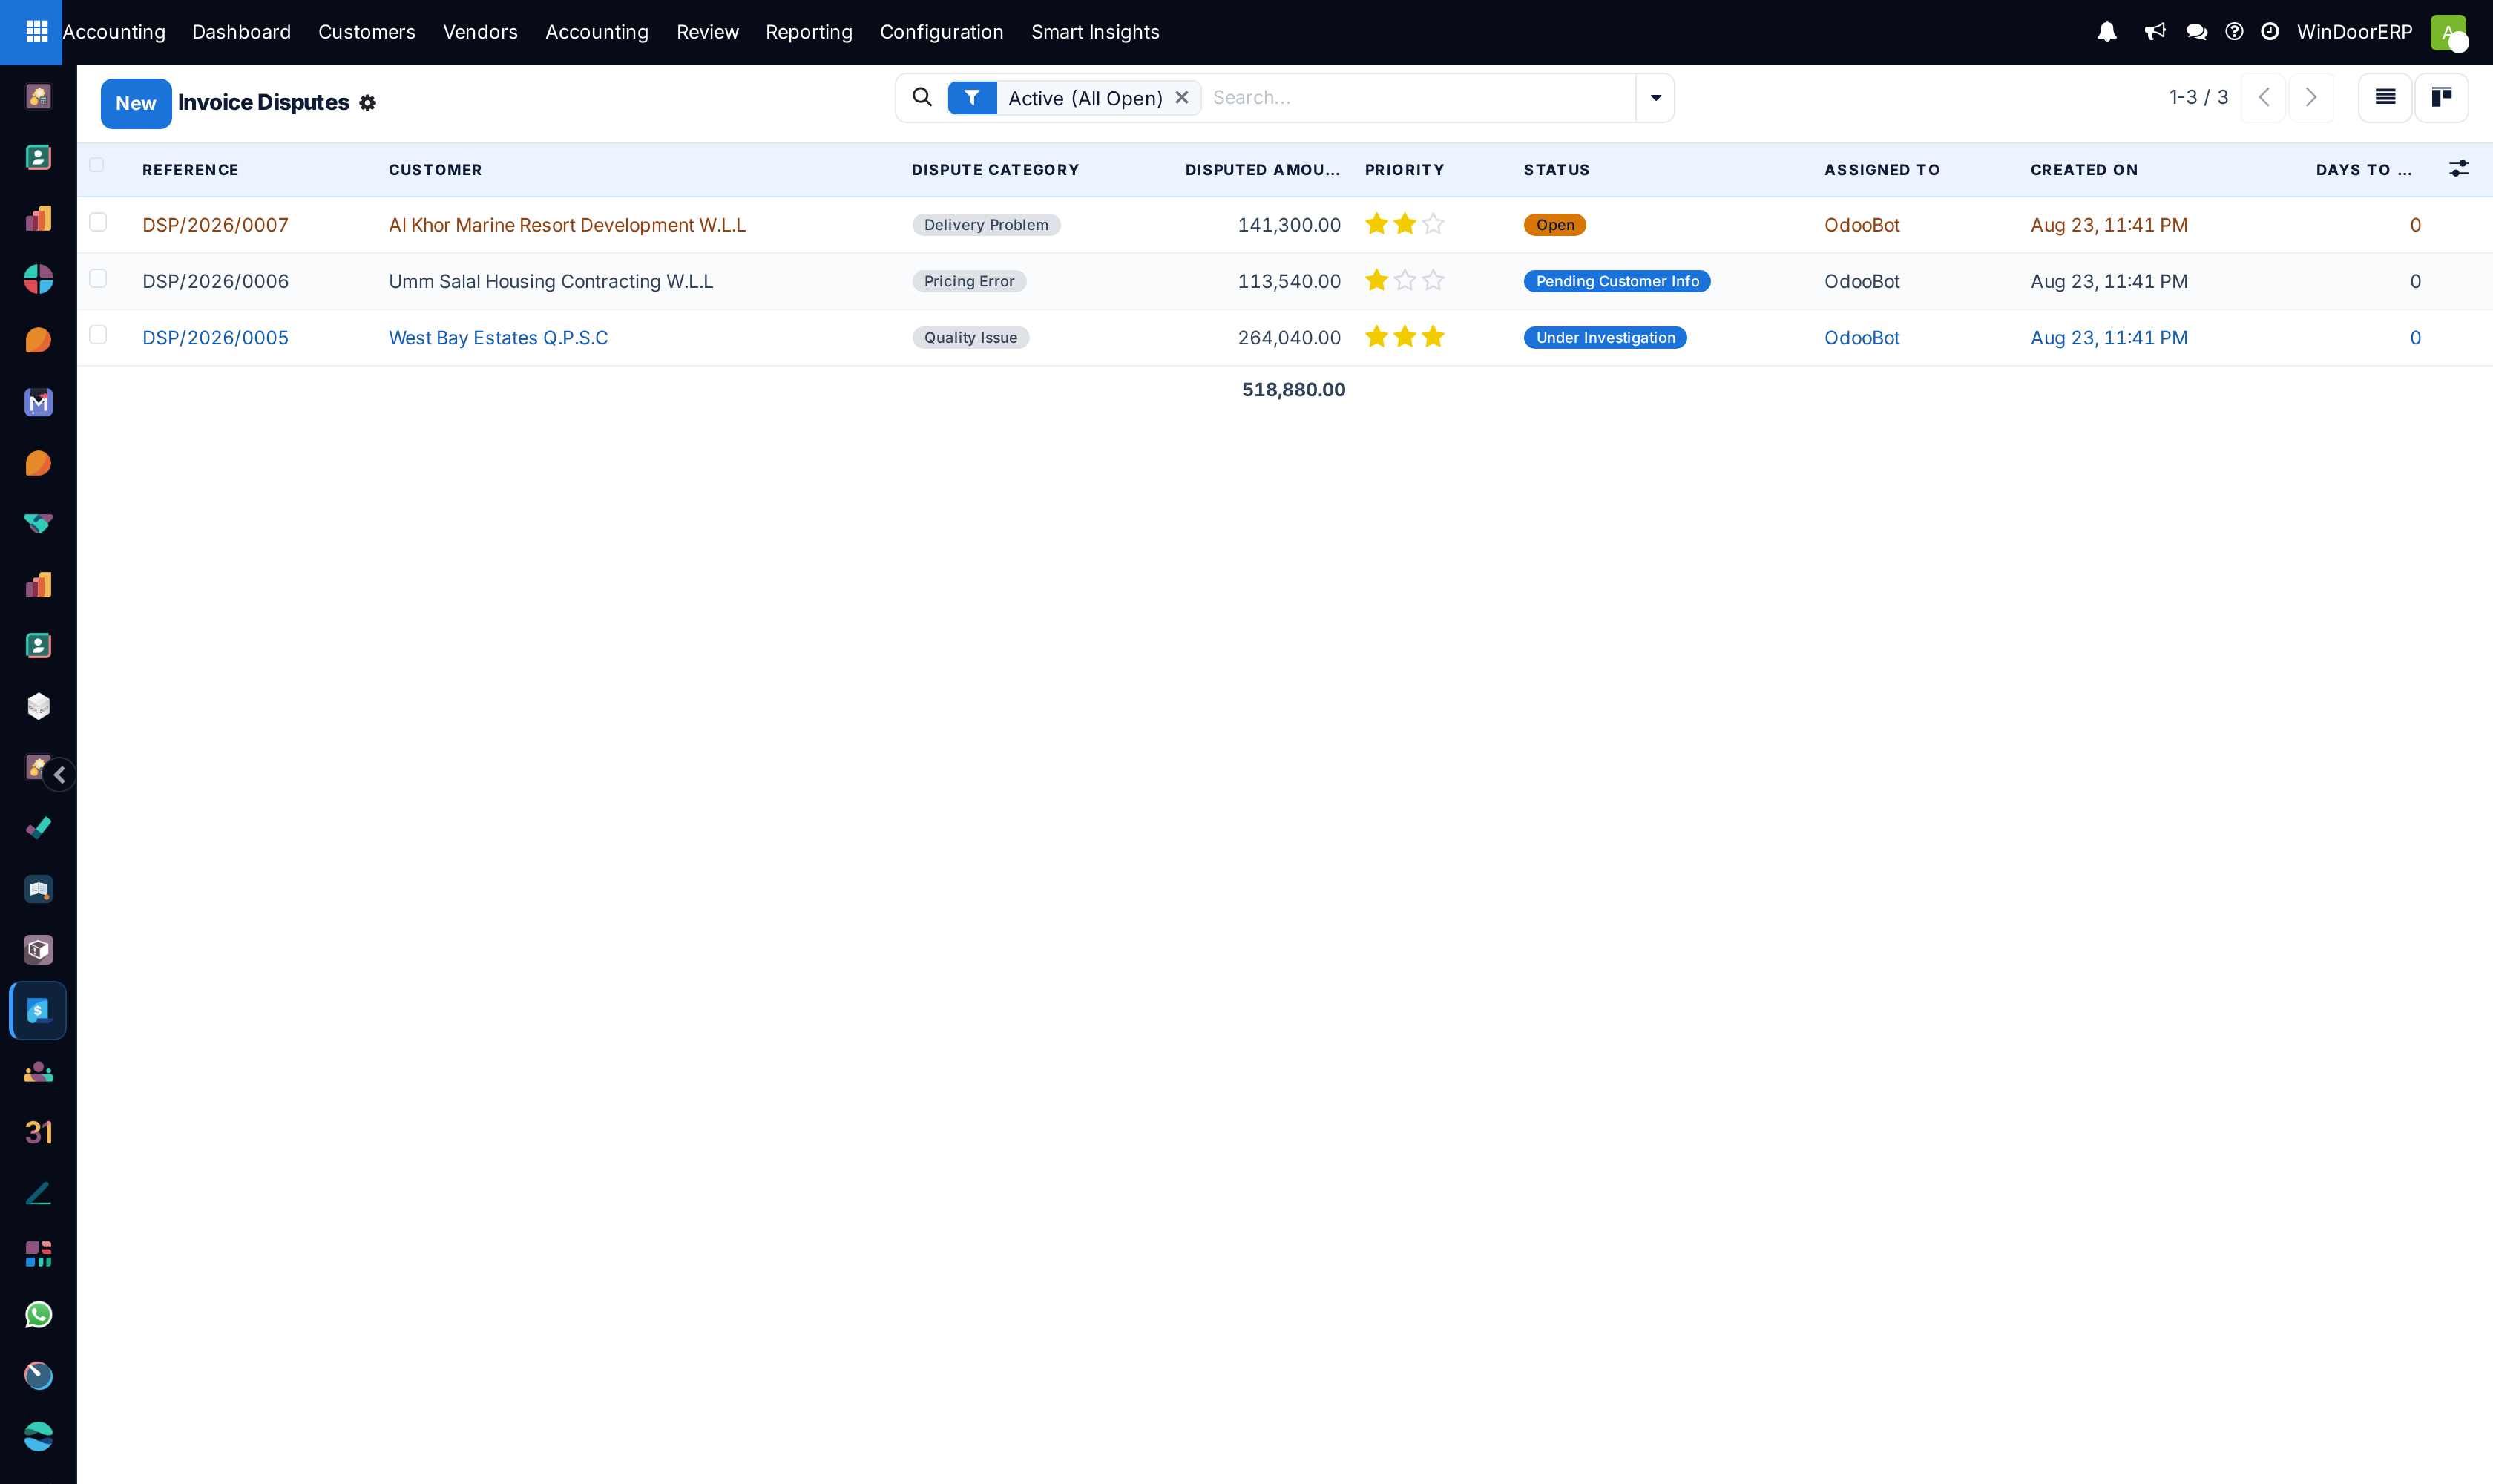
Task: Open the Reporting menu
Action: [x=809, y=32]
